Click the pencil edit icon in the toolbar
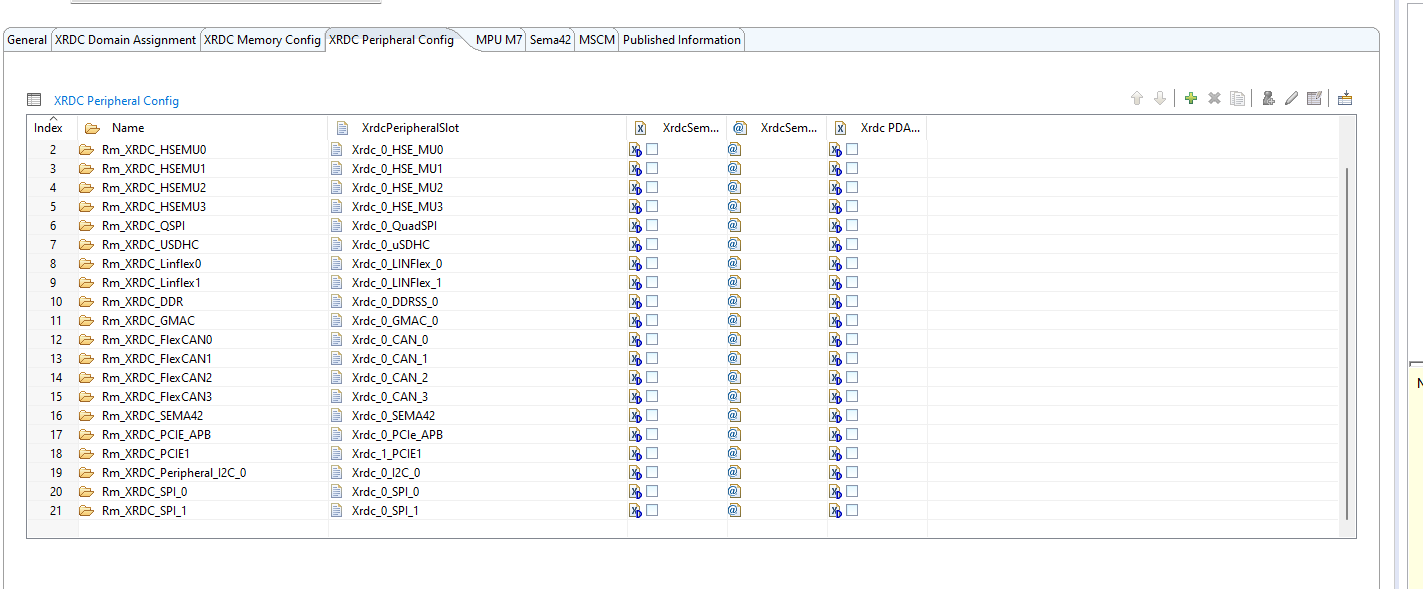This screenshot has height=589, width=1423. tap(1291, 98)
